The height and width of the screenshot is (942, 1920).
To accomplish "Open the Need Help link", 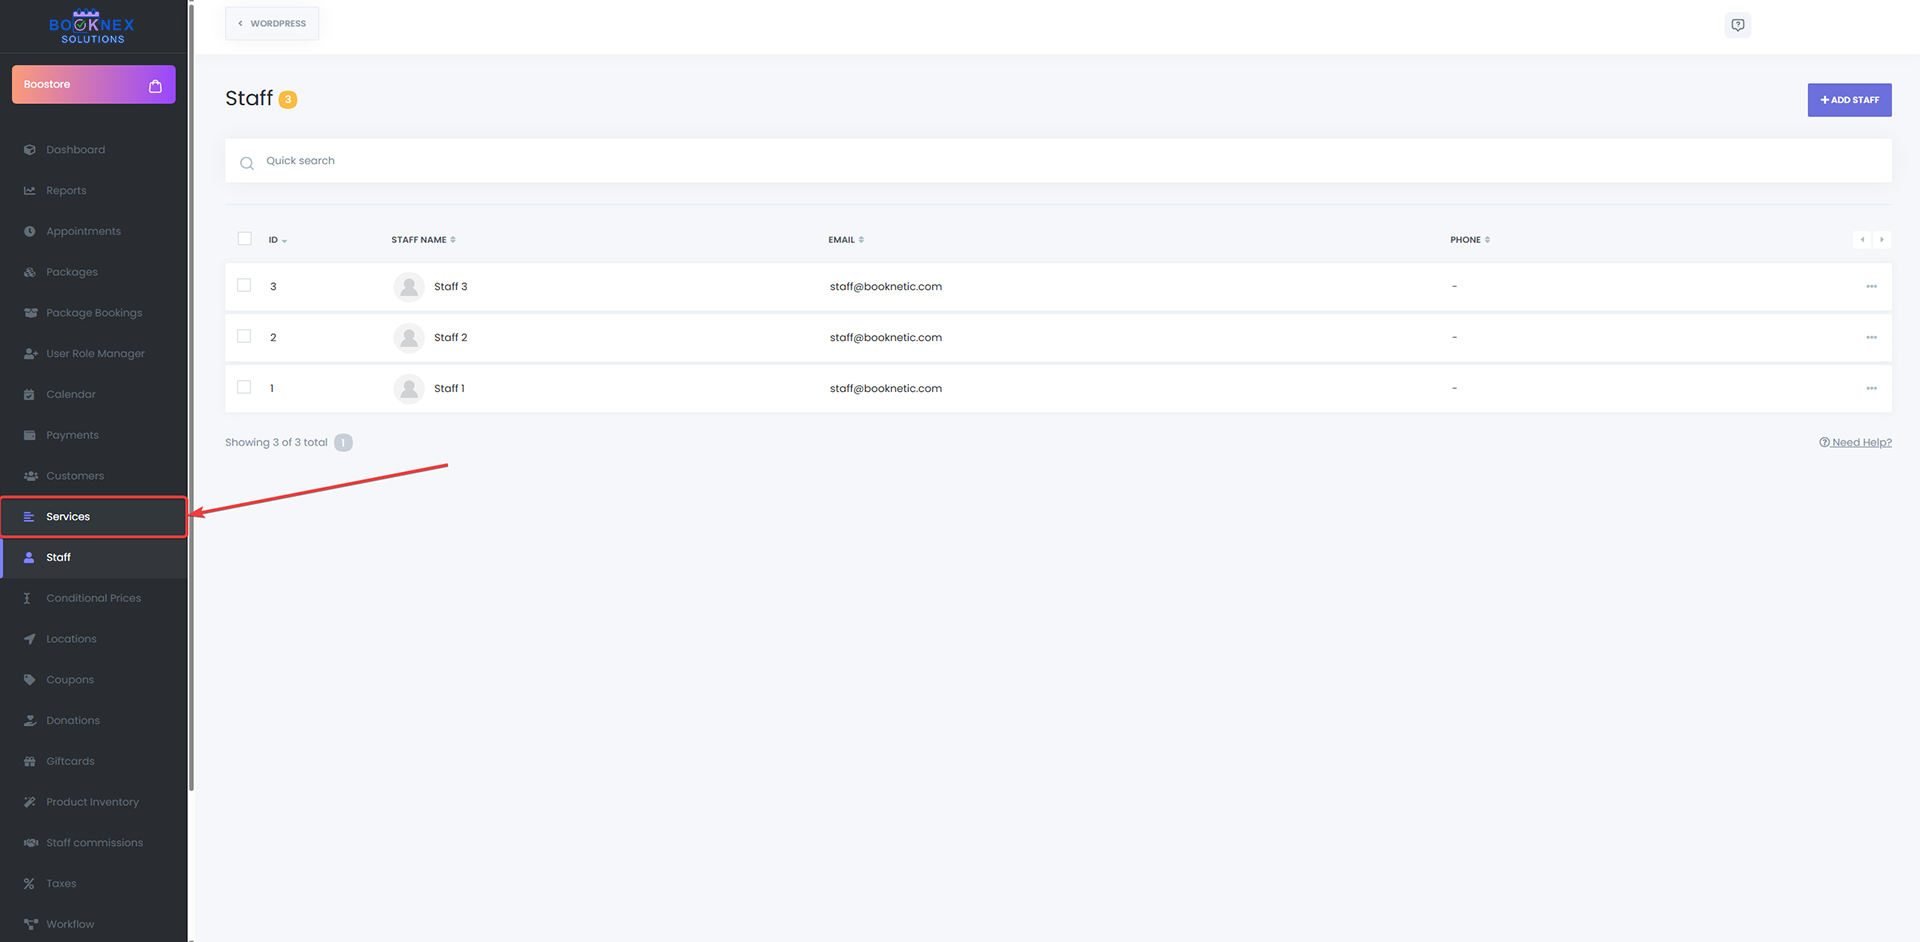I will tap(1856, 443).
